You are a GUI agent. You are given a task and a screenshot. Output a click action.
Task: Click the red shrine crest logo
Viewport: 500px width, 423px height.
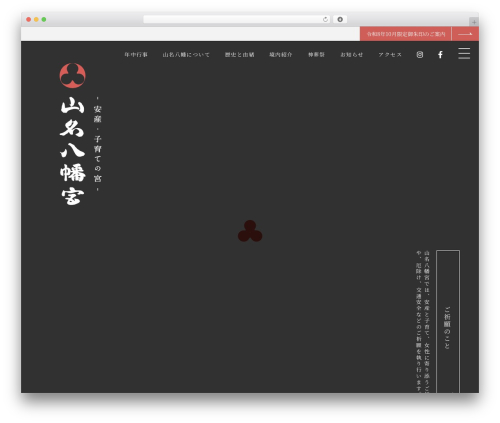point(72,75)
